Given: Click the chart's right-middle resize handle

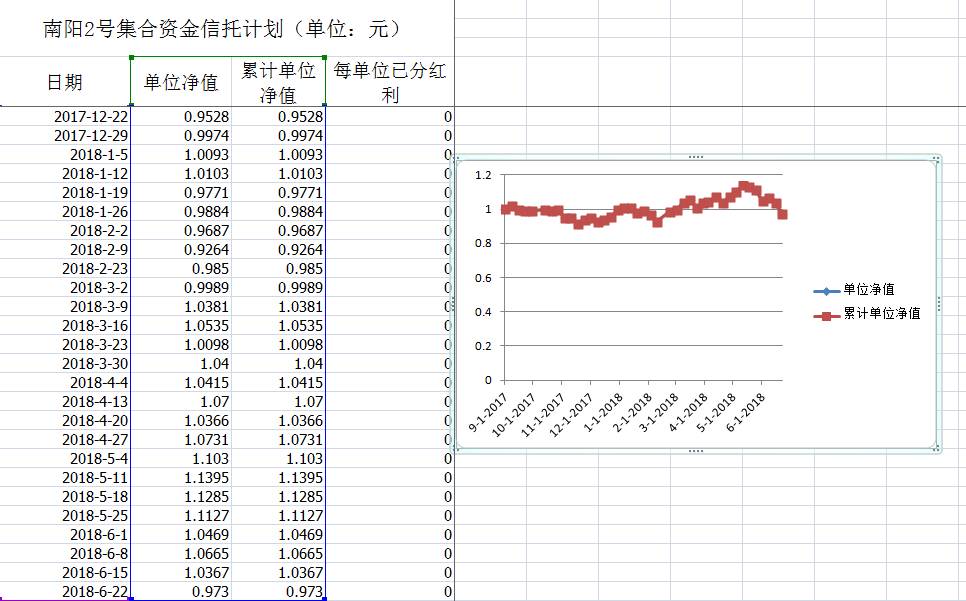Looking at the screenshot, I should click(939, 304).
